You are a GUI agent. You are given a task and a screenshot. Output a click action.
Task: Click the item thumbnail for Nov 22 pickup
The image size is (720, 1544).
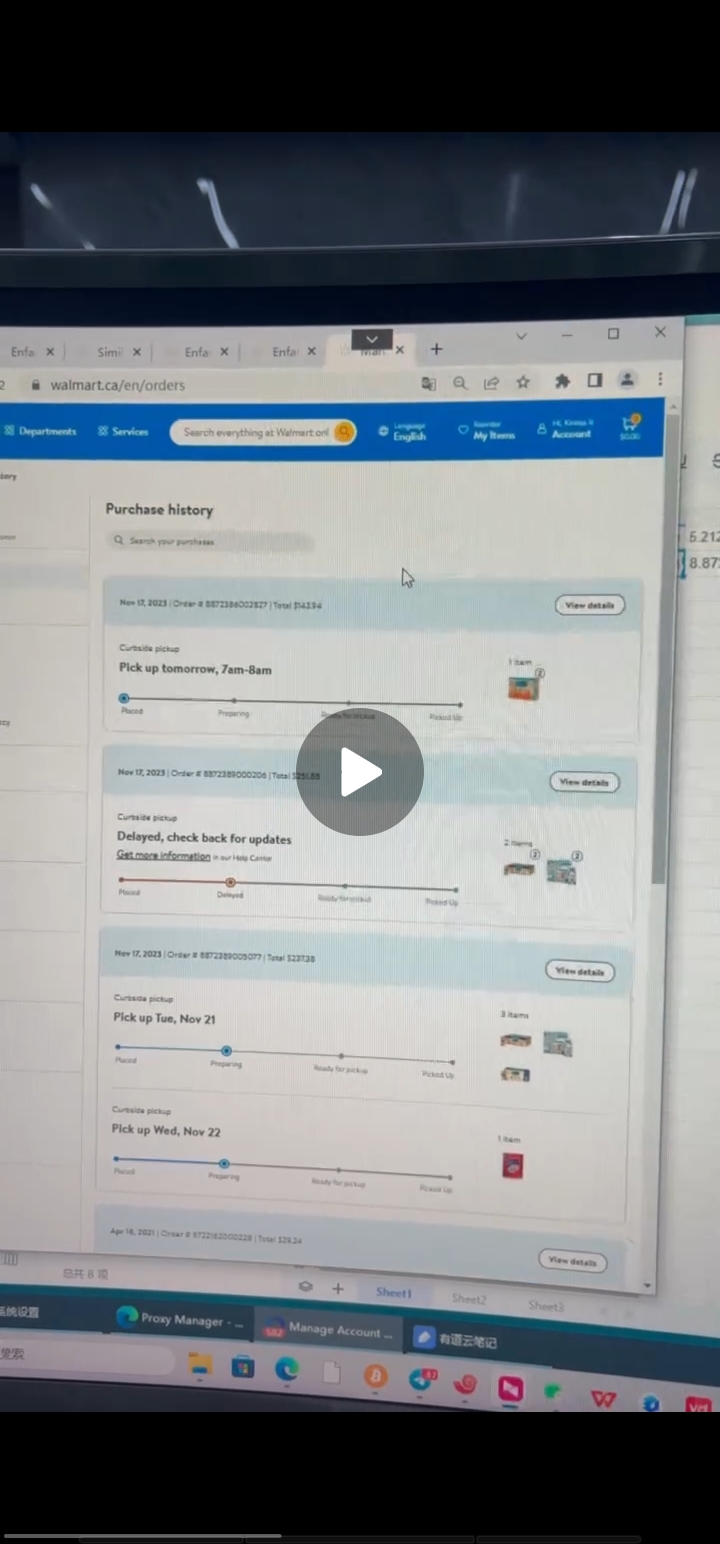tap(512, 1166)
